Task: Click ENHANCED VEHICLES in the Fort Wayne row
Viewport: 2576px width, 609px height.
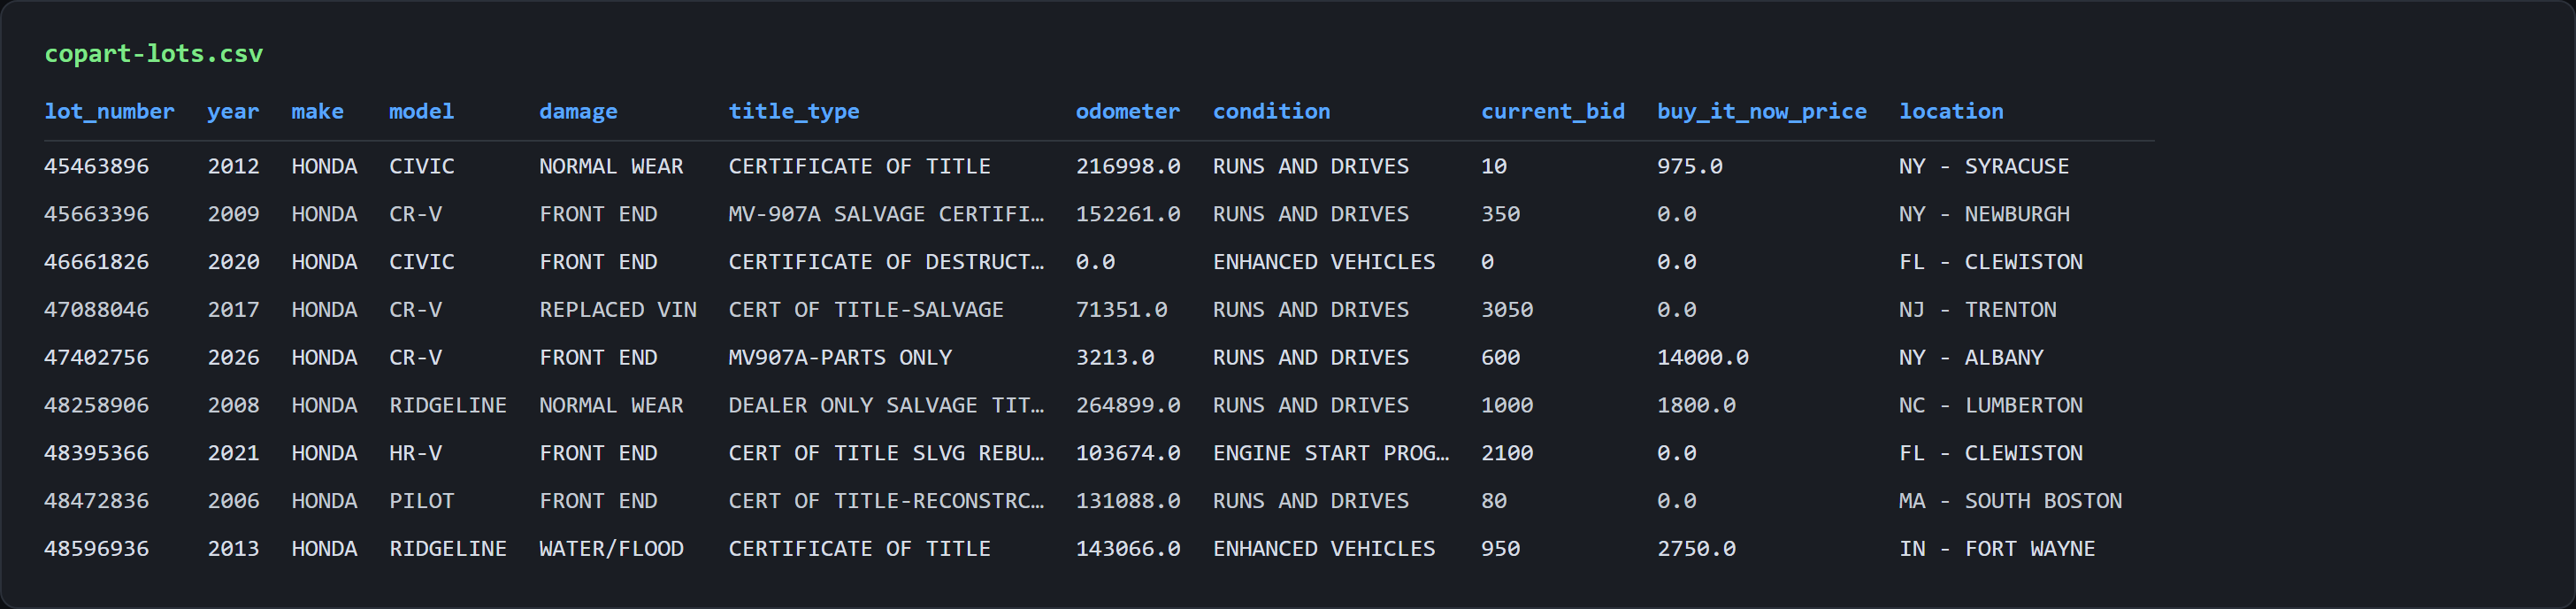Action: (x=1323, y=549)
